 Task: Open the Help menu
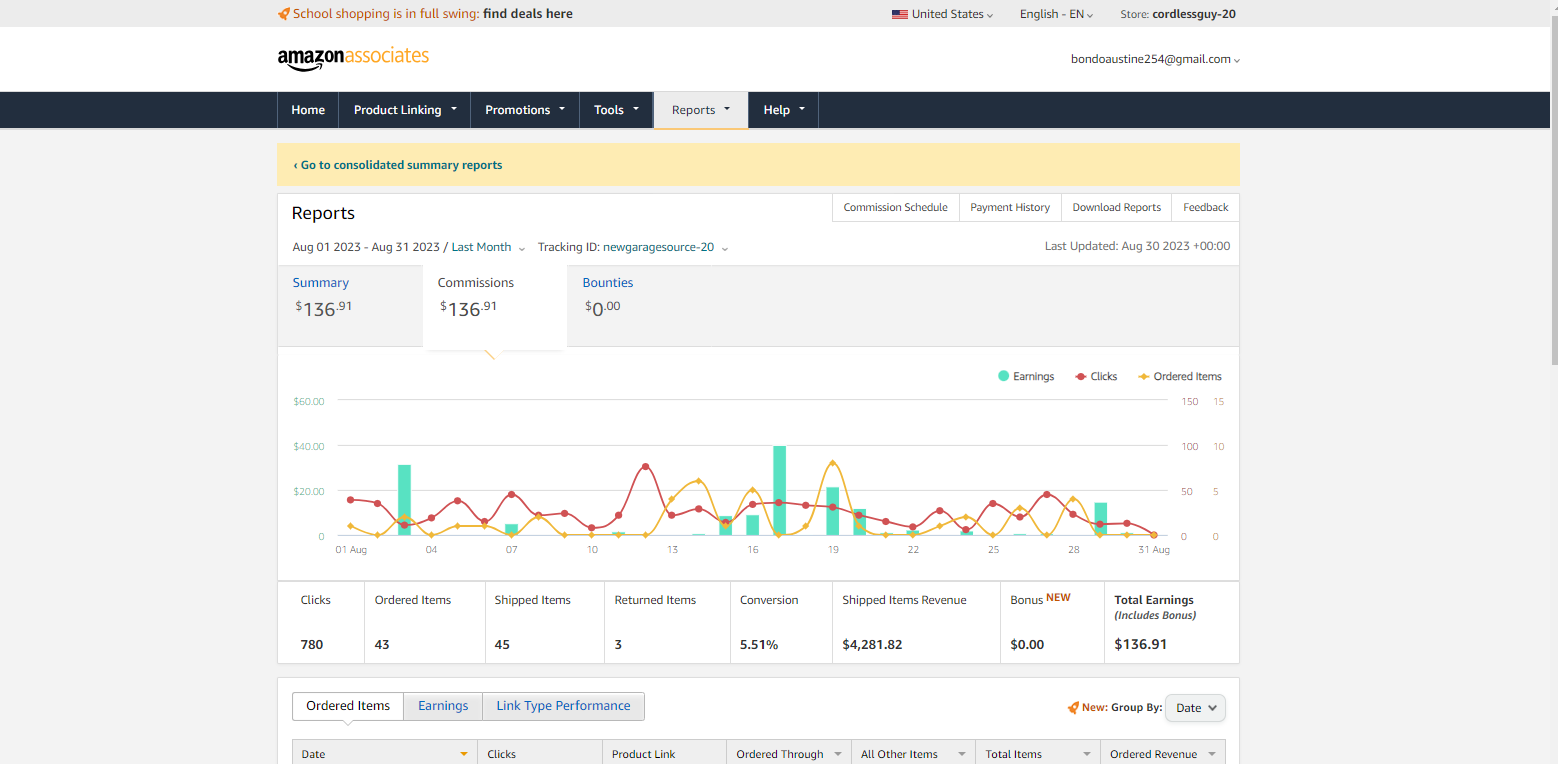783,110
